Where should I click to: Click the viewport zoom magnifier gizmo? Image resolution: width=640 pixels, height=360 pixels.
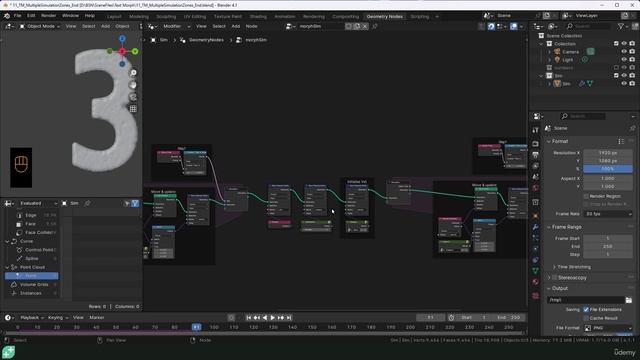tap(133, 73)
